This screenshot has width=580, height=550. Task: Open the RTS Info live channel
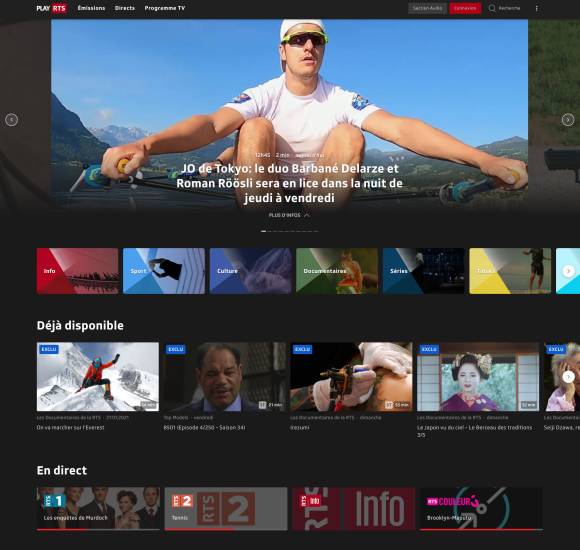coord(354,509)
